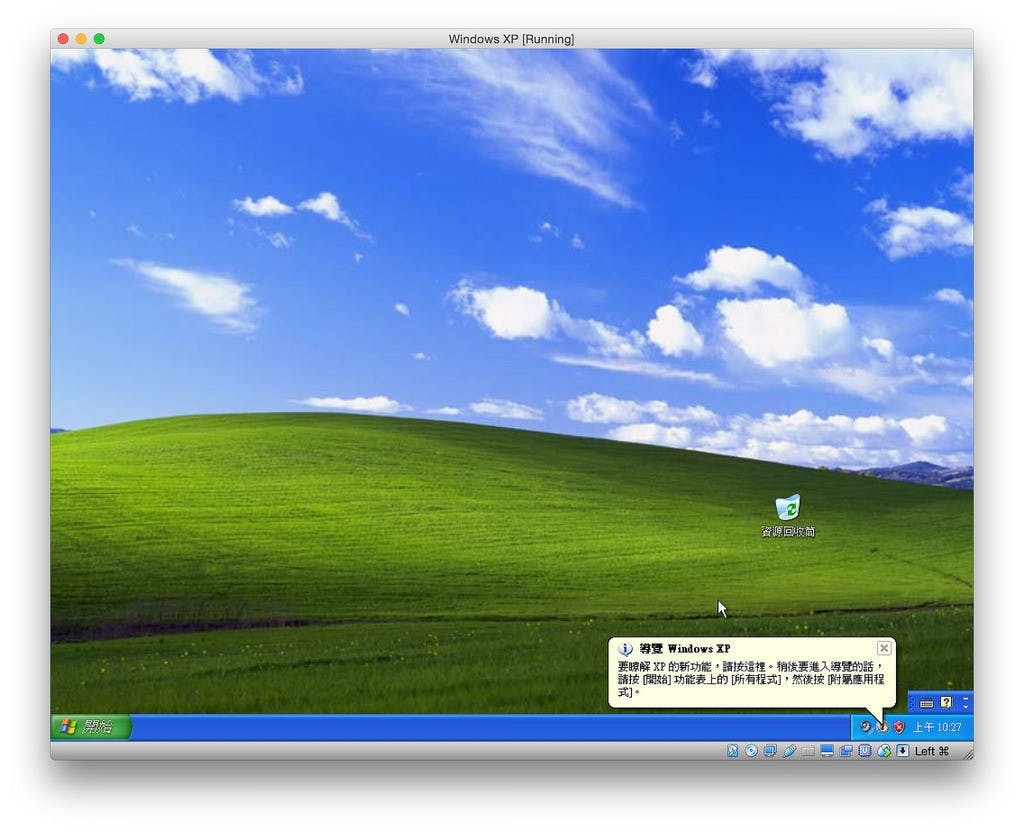1024x832 pixels.
Task: Click the balloon text about XP new features
Action: 751,679
